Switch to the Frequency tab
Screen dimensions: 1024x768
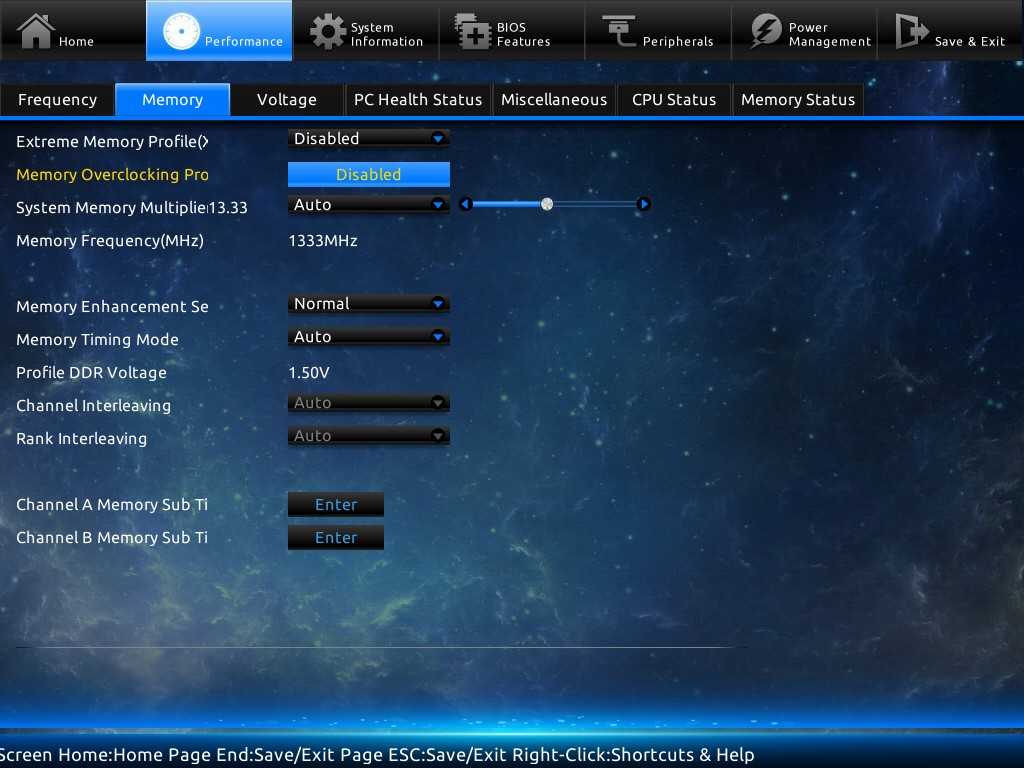point(57,100)
